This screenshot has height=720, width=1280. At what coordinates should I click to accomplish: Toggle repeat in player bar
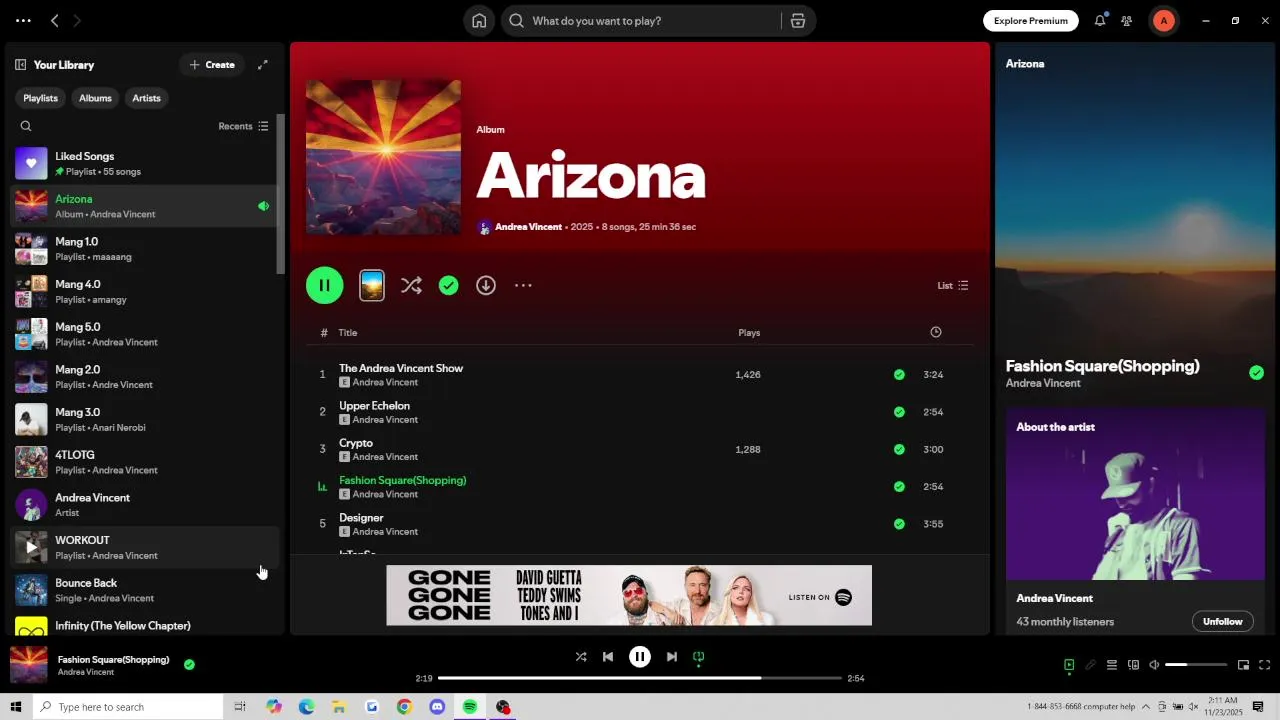[699, 657]
